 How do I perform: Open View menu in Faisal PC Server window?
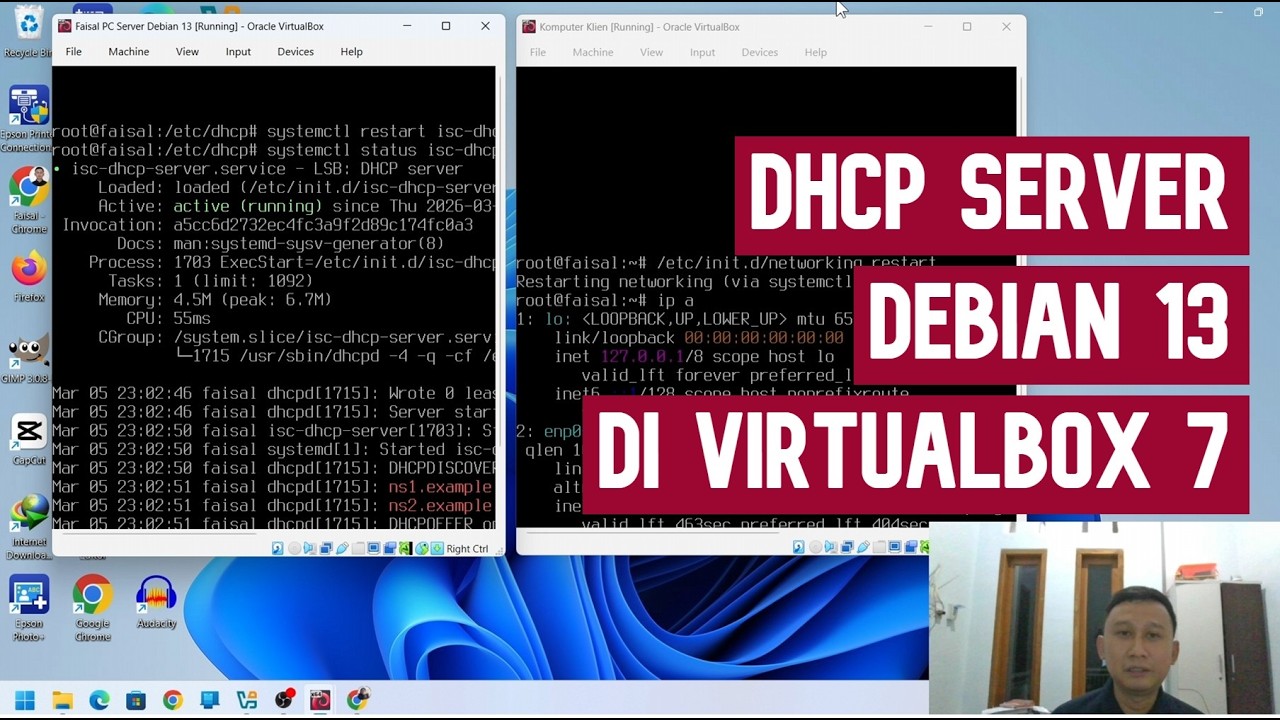pyautogui.click(x=187, y=51)
